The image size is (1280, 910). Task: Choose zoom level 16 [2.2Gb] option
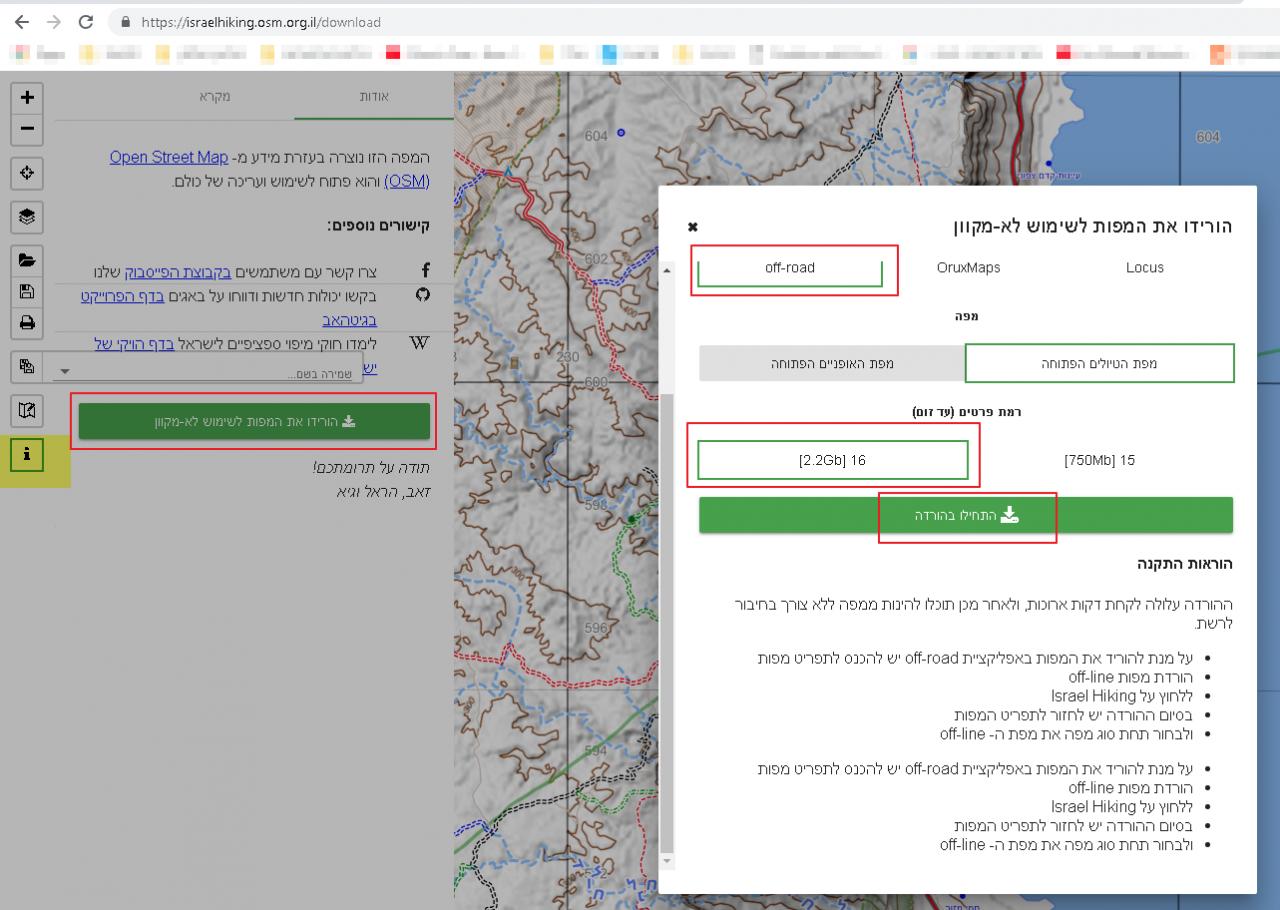832,461
